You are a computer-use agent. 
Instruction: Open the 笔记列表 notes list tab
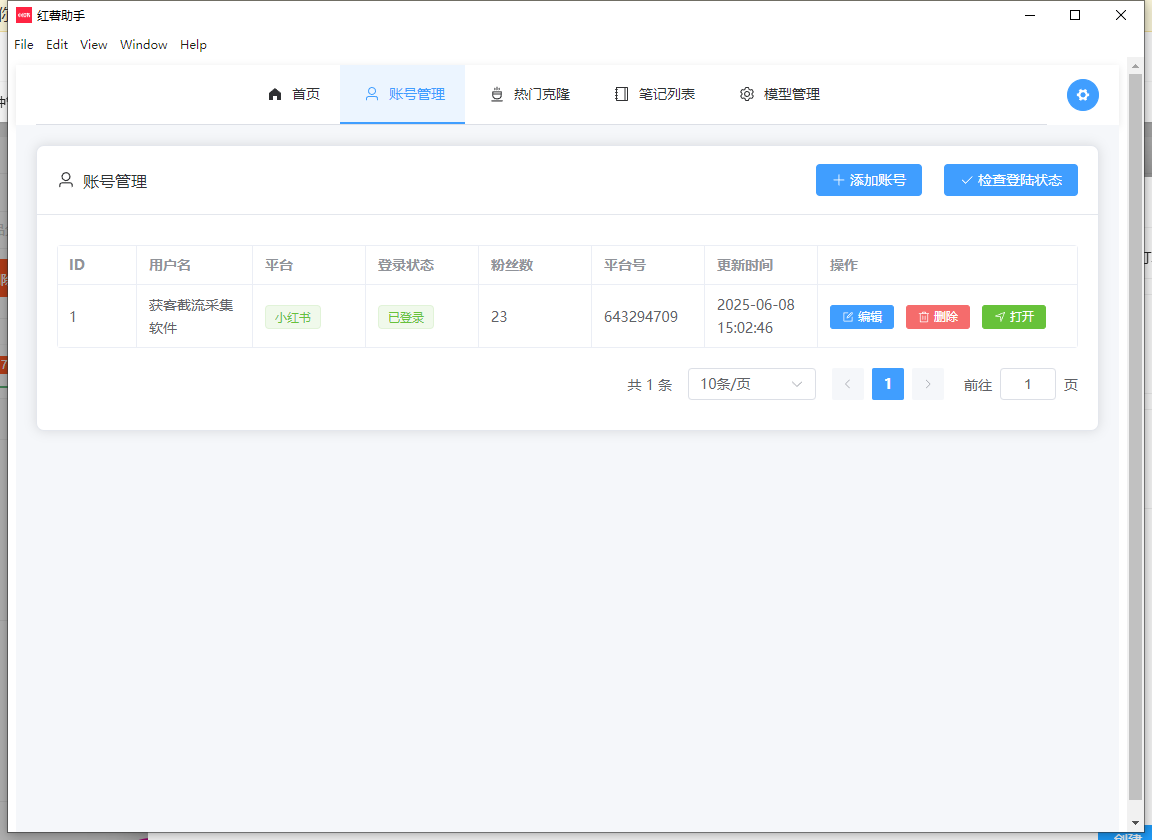tap(655, 94)
